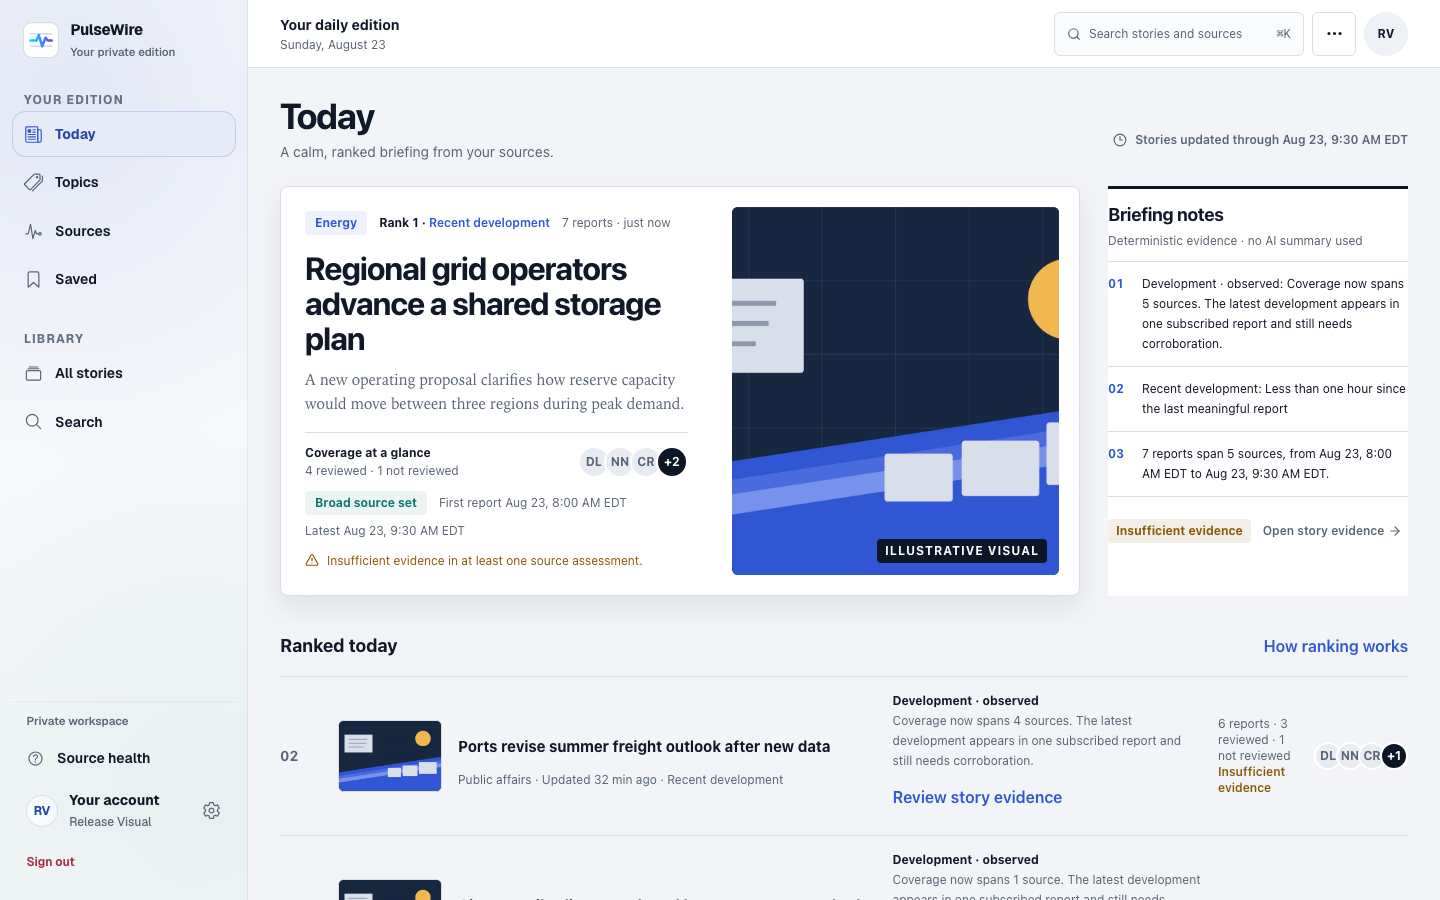Screen dimensions: 1440x900
Task: Click 'Latest Aug 23, 9:30 AM EDT'
Action: coord(385,531)
